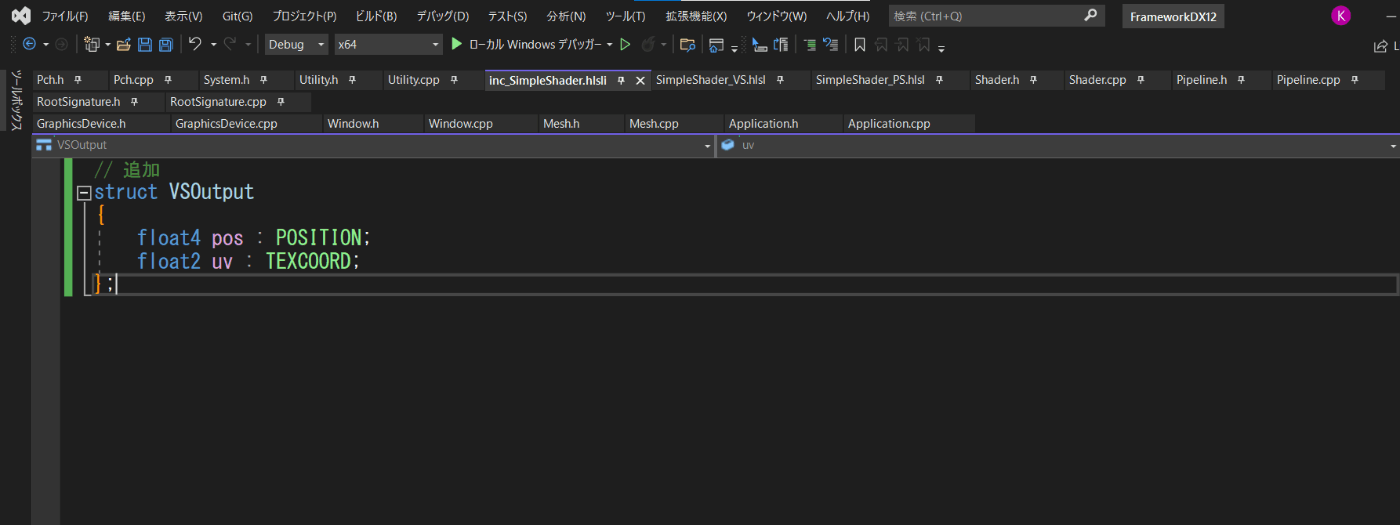This screenshot has width=1400, height=525.
Task: Pin the inc_SimpleShader.hlsli tab
Action: (621, 80)
